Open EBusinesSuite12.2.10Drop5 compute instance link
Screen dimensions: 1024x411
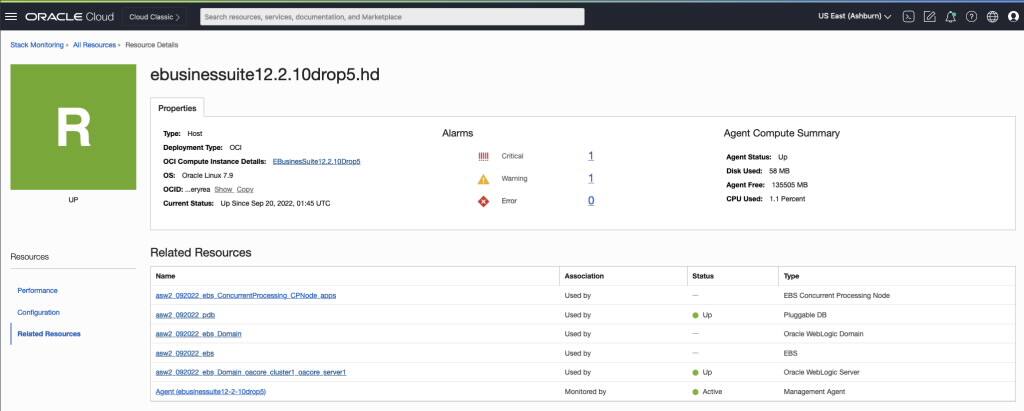coord(317,161)
